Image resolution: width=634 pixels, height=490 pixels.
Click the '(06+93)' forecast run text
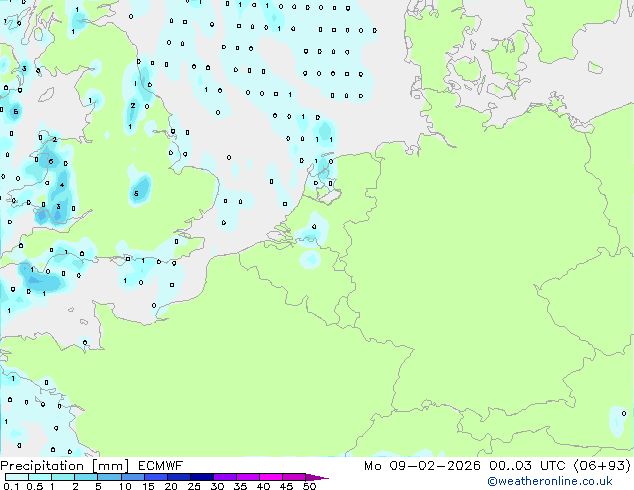(602, 466)
